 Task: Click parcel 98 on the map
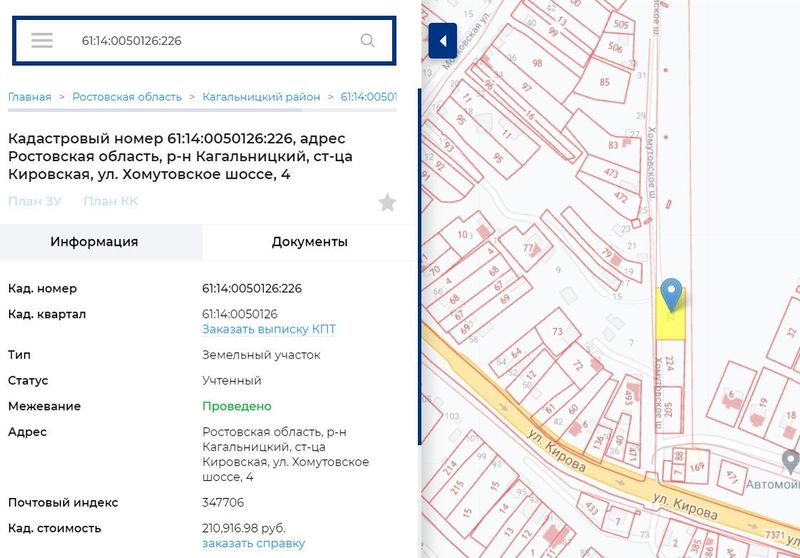click(x=537, y=63)
